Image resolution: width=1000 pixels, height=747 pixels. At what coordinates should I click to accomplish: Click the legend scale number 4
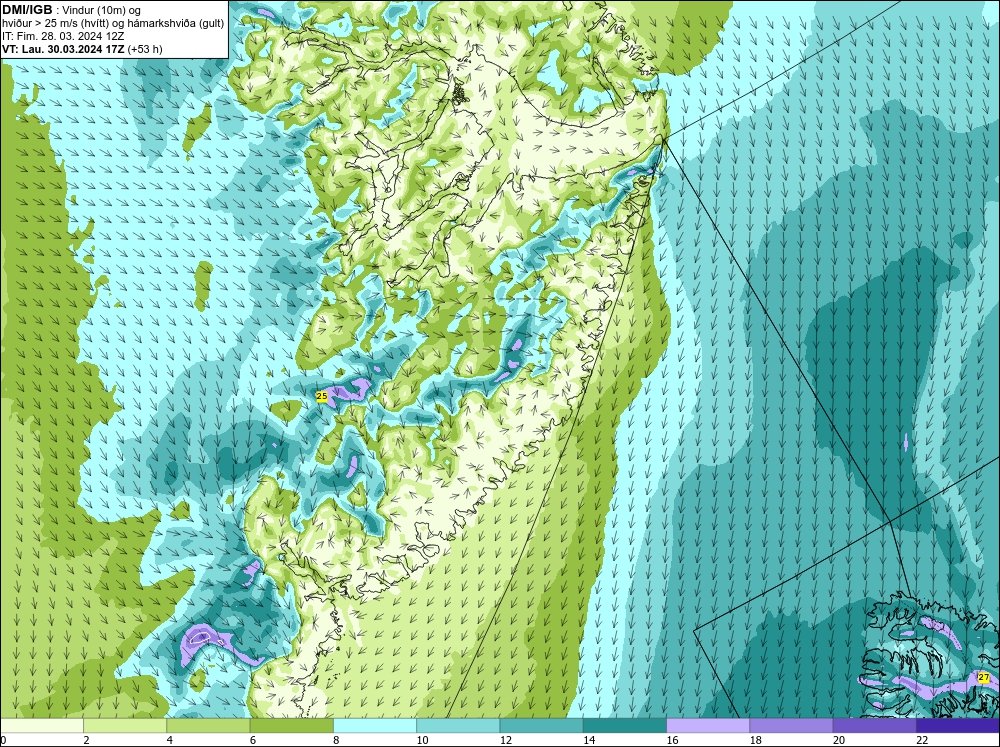point(170,740)
